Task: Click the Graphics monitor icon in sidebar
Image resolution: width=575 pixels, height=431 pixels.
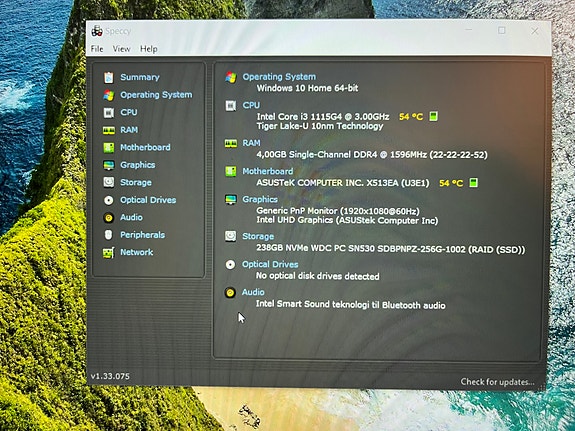Action: tap(109, 165)
